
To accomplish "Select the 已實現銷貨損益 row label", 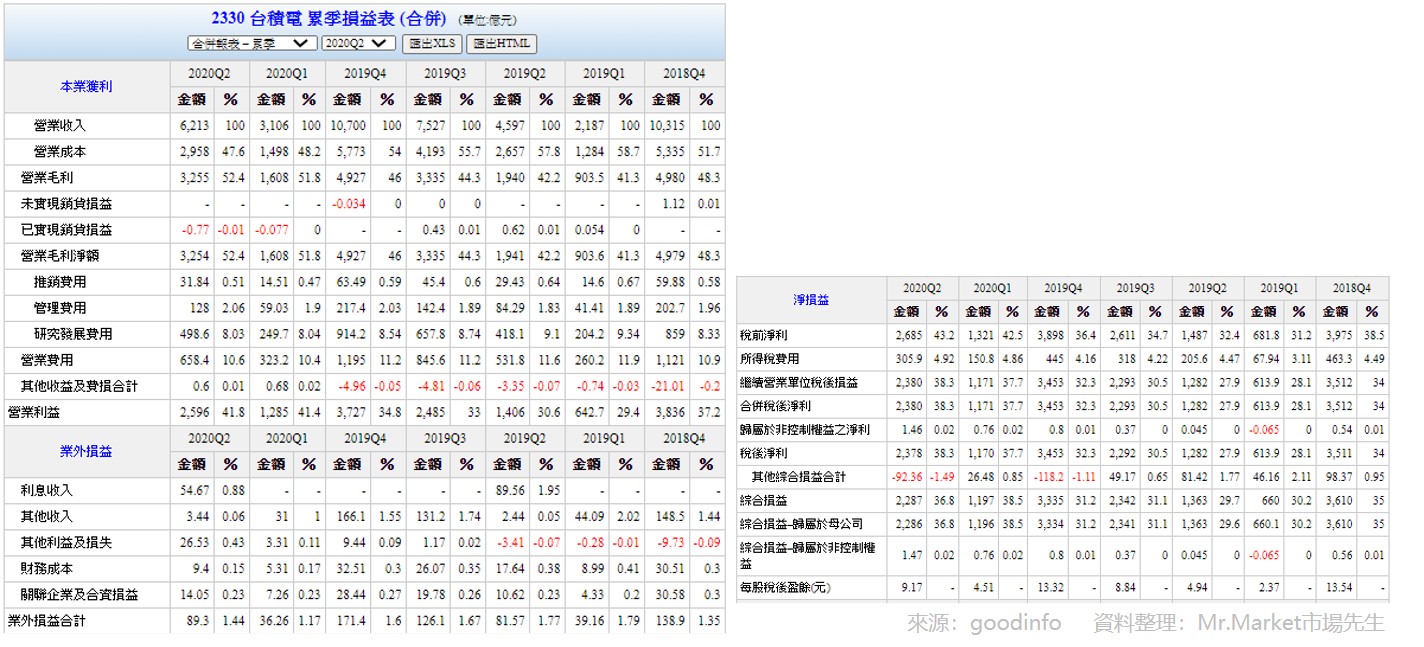I will [x=66, y=230].
